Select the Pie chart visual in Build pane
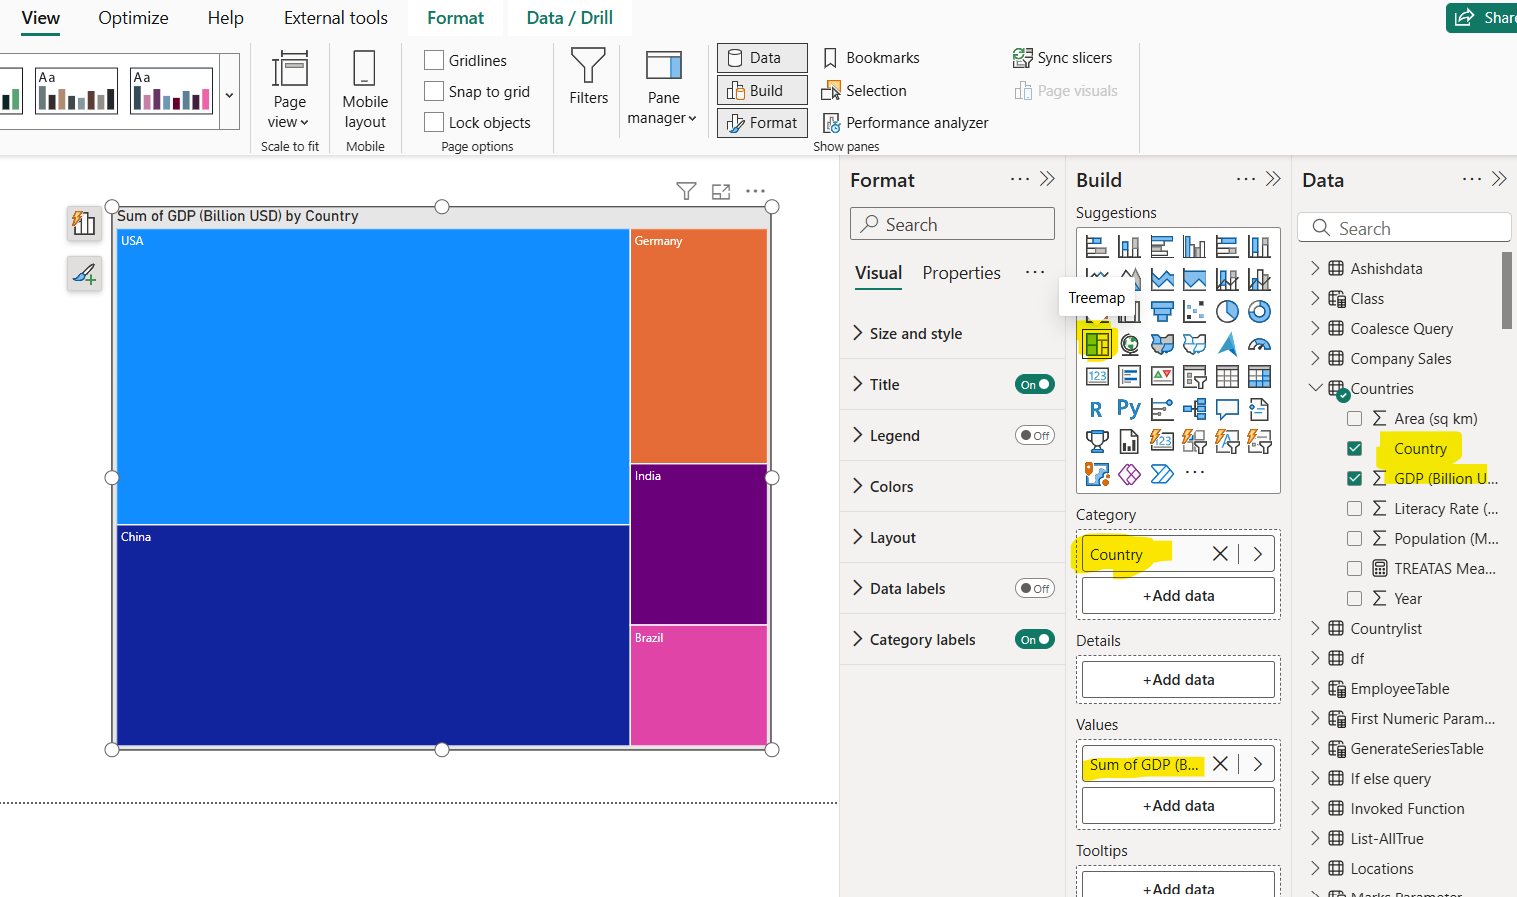The height and width of the screenshot is (897, 1517). [1227, 311]
